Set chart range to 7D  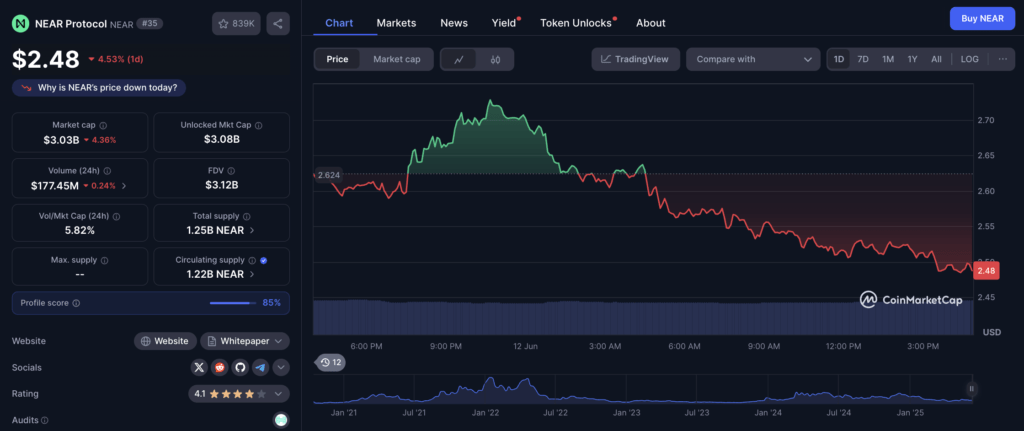pos(863,59)
